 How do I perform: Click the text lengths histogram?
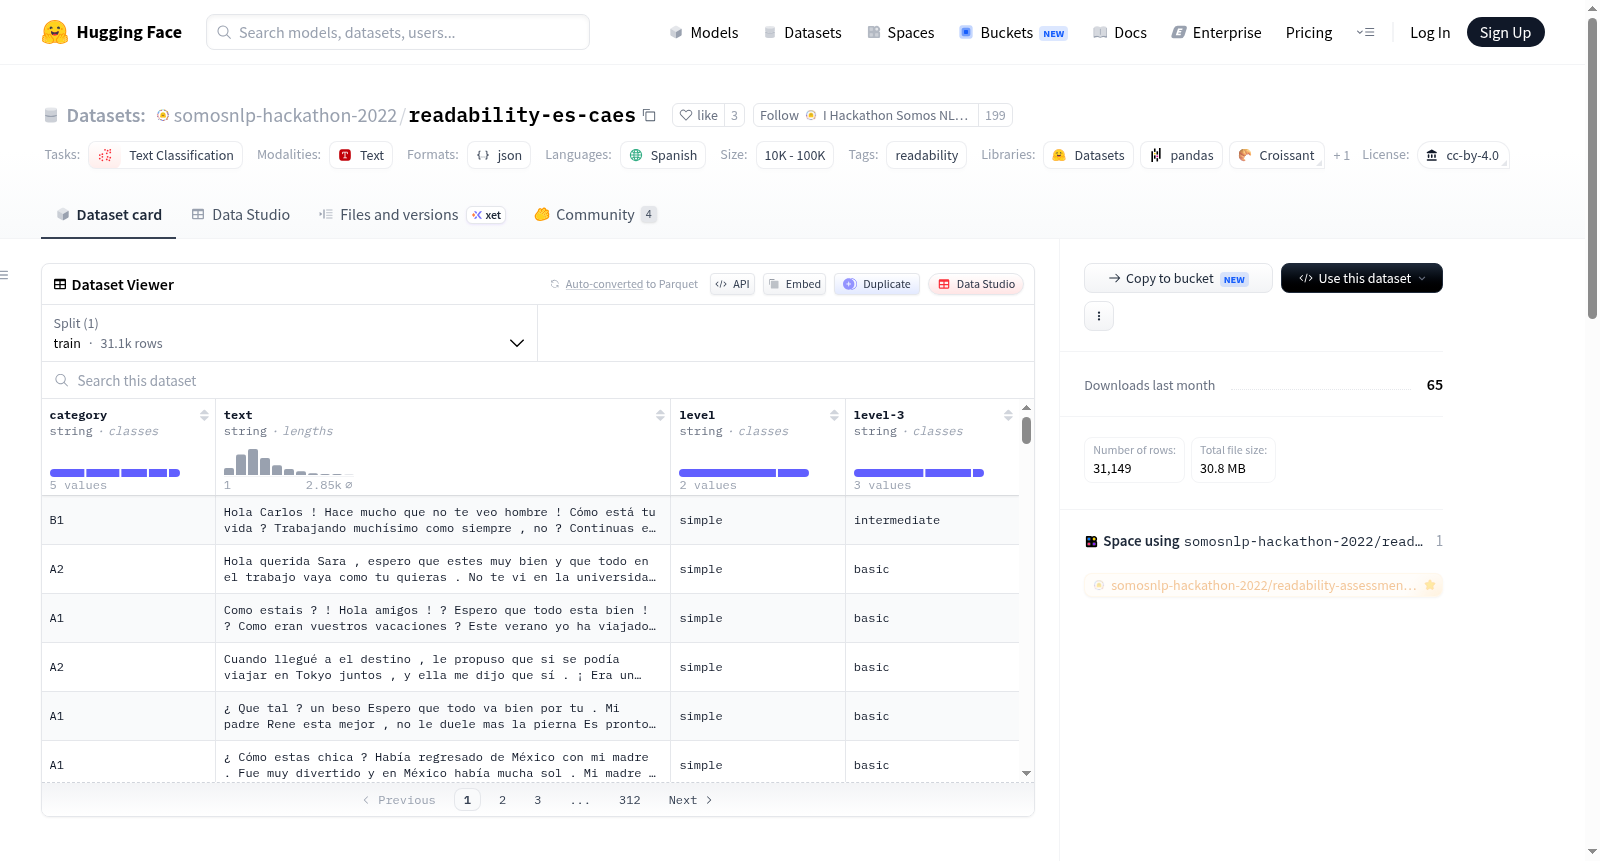288,462
